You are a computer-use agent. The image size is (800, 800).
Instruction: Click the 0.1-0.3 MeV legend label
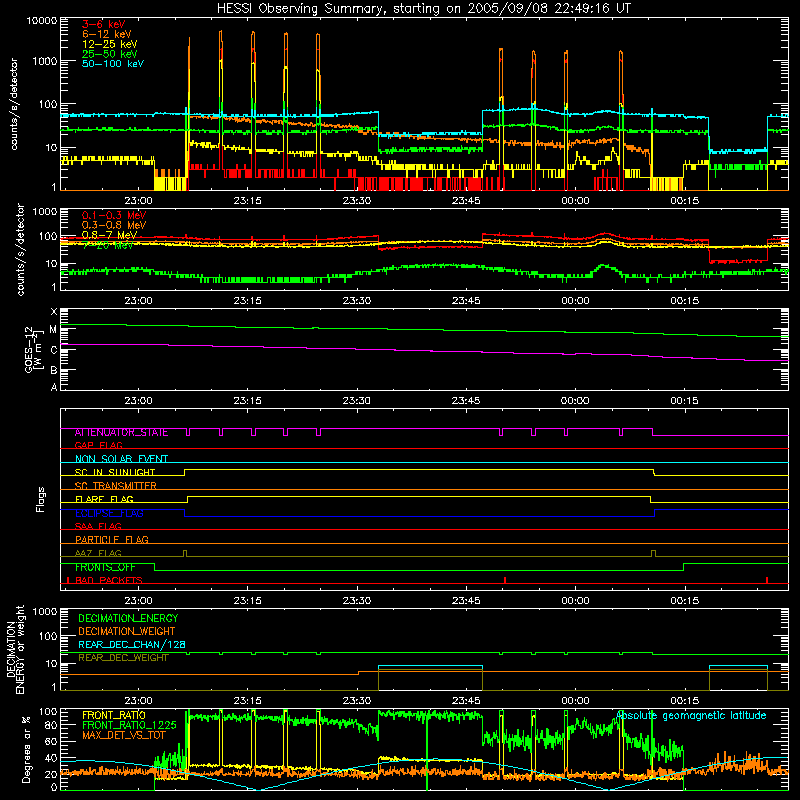coord(114,215)
